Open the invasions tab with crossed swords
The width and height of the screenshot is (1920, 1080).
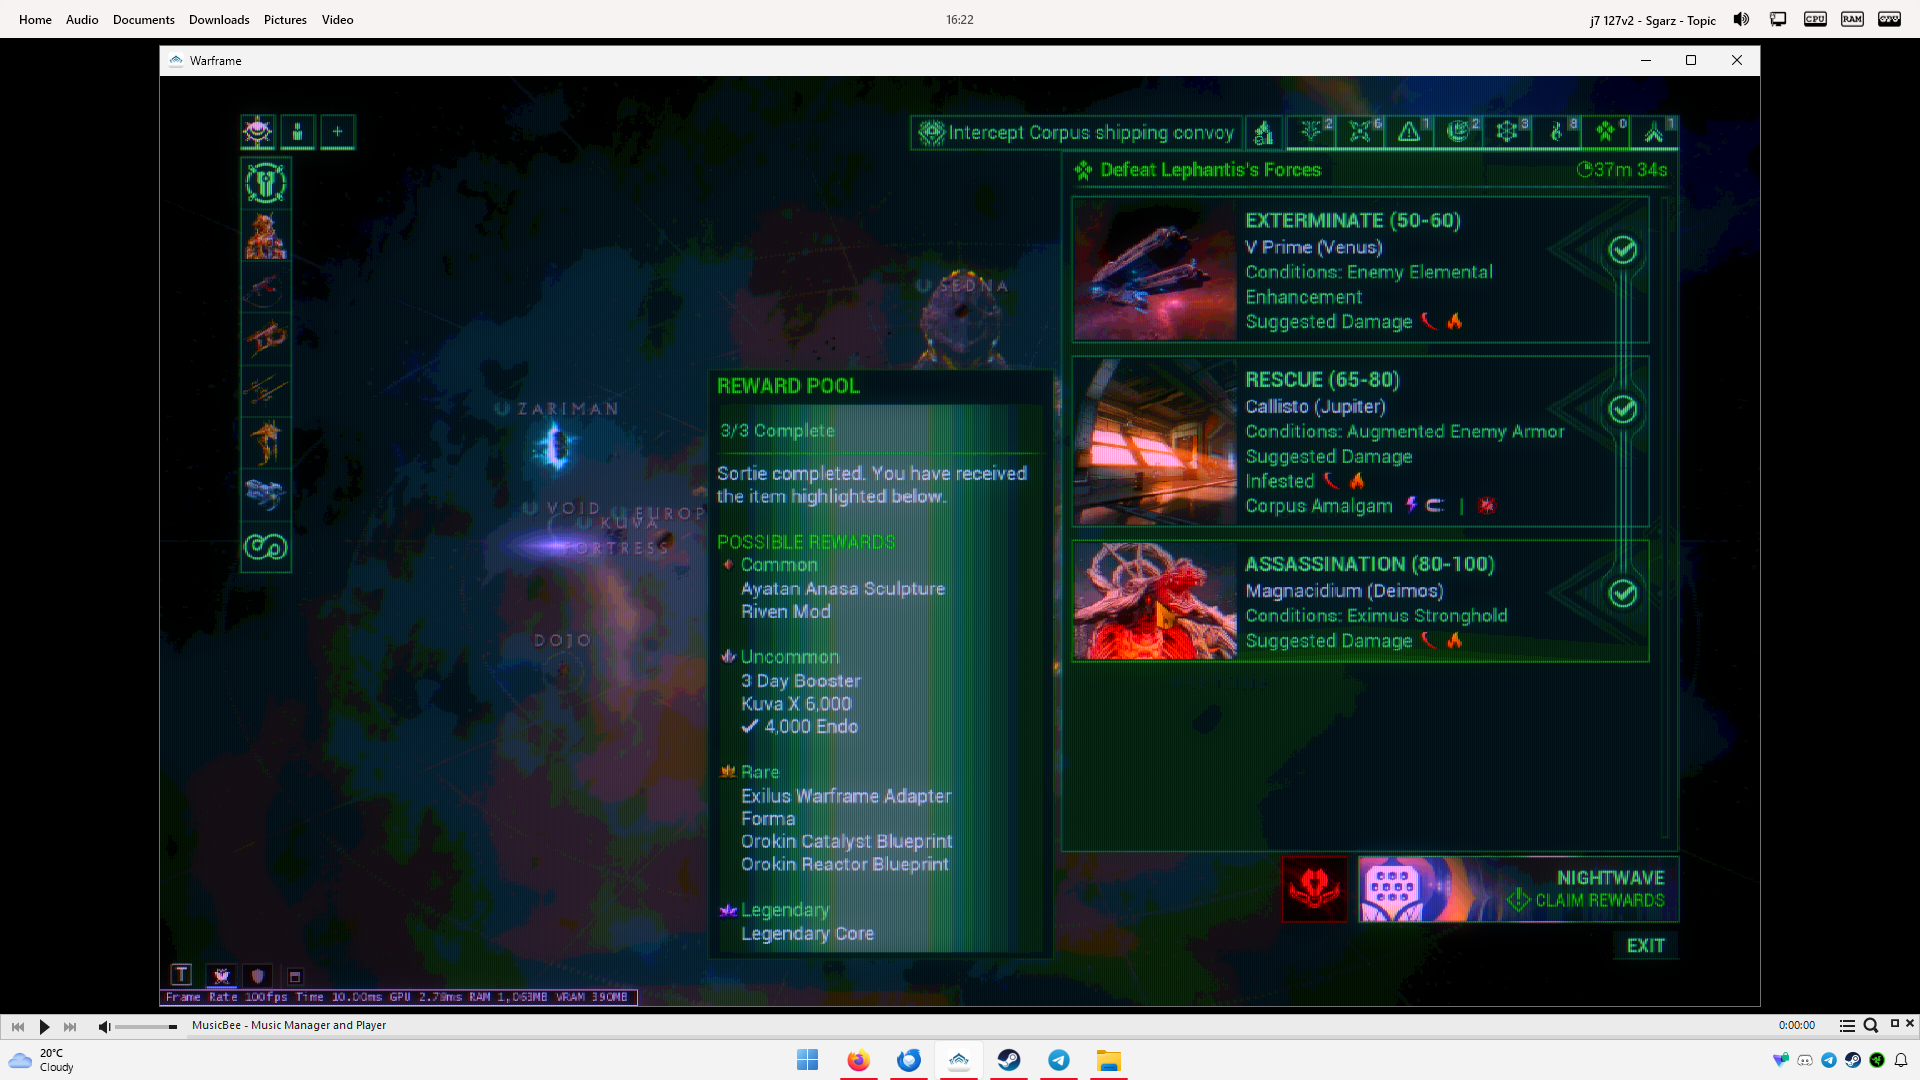[x=1360, y=132]
